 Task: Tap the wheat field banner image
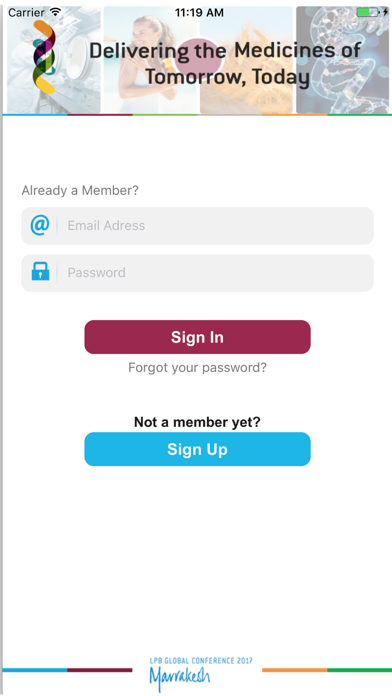[x=246, y=59]
